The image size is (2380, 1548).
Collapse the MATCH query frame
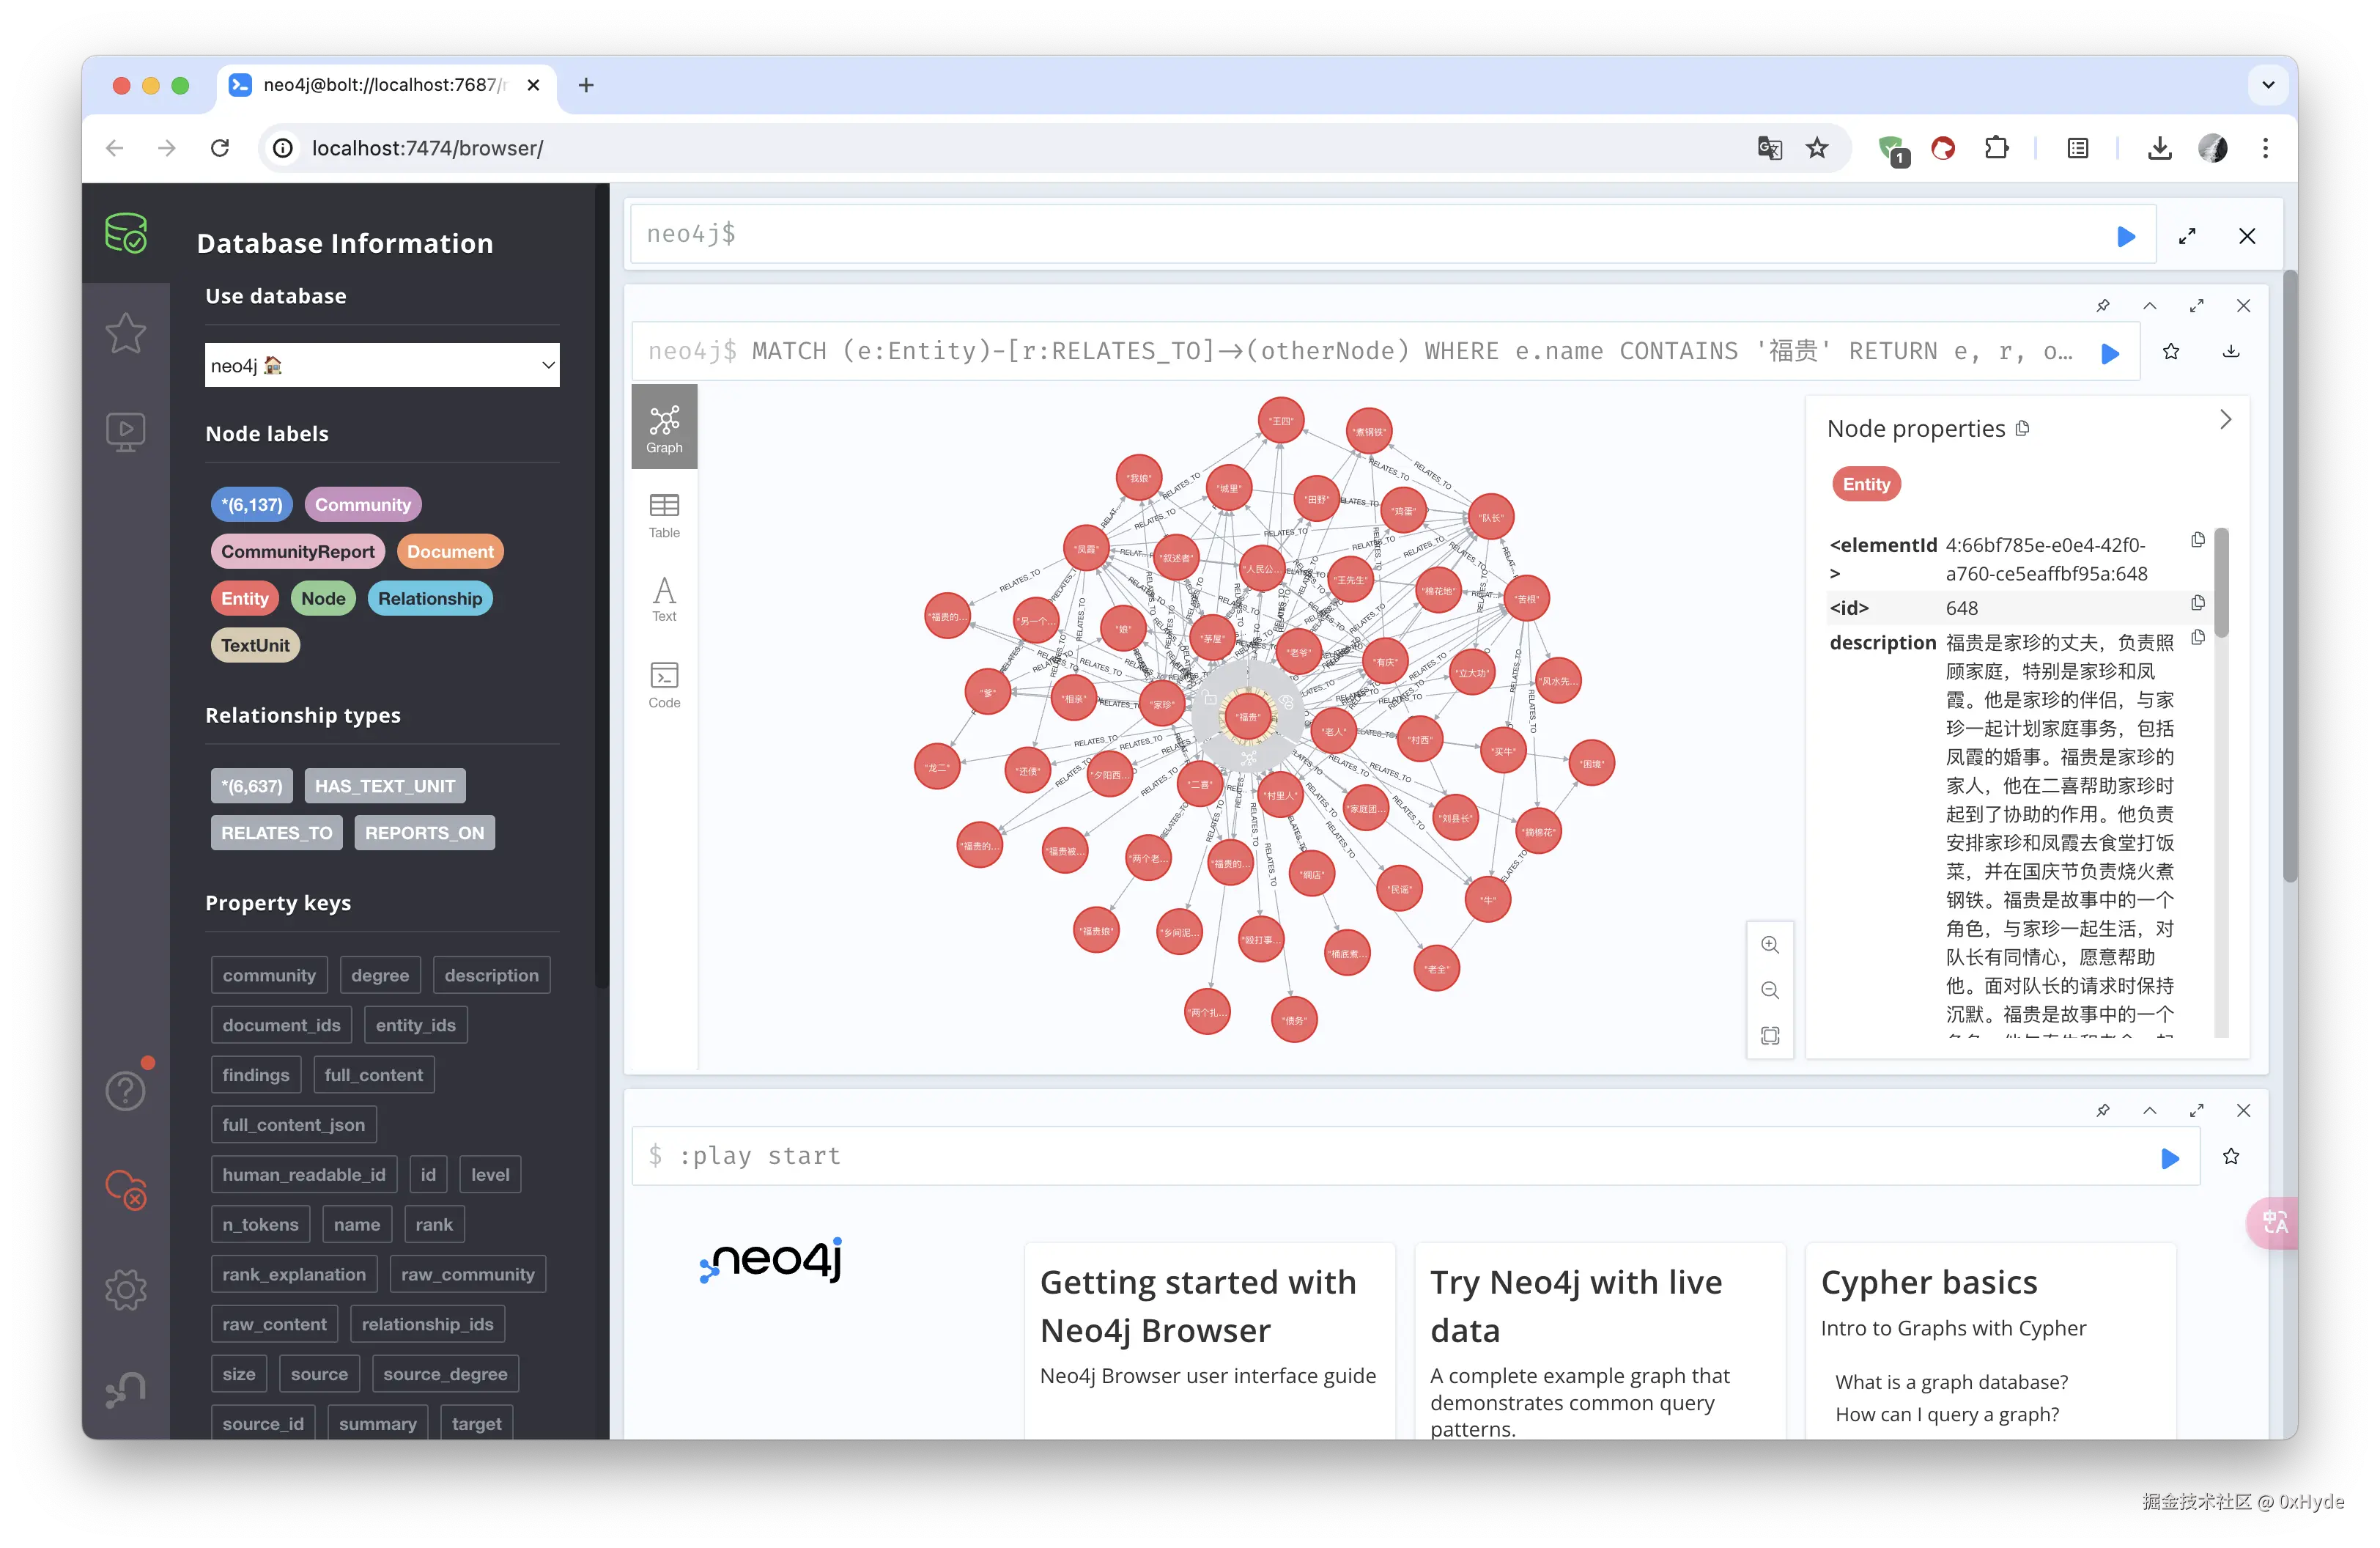[x=2149, y=306]
